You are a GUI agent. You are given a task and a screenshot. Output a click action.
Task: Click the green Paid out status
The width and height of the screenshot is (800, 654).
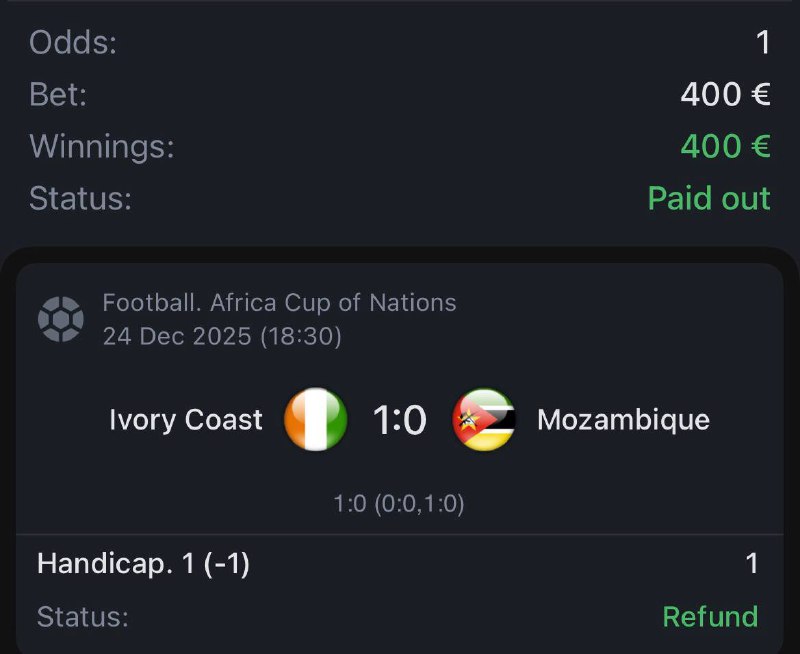click(x=709, y=198)
